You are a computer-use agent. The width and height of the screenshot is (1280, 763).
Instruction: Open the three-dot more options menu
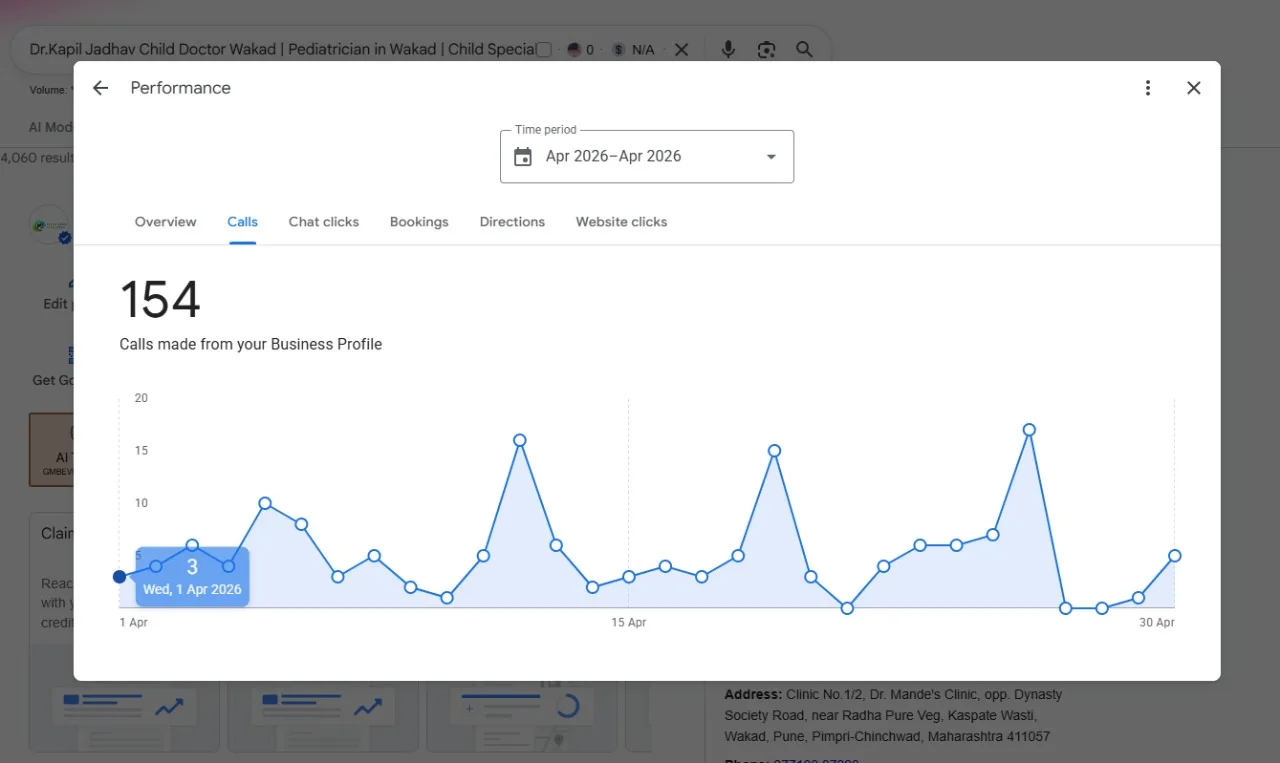click(1148, 88)
